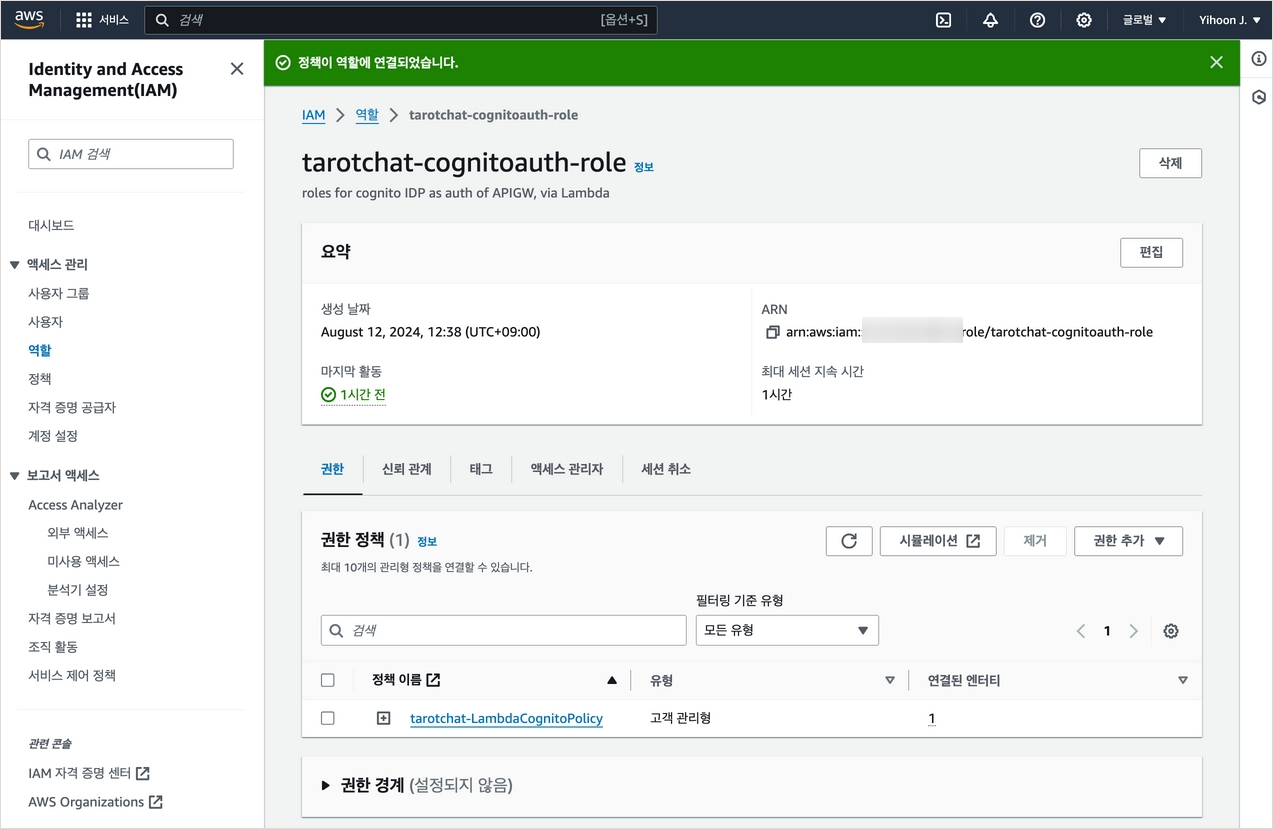Viewport: 1273px width, 829px height.
Task: Open external link icon beside 정책 이름
Action: click(x=433, y=680)
